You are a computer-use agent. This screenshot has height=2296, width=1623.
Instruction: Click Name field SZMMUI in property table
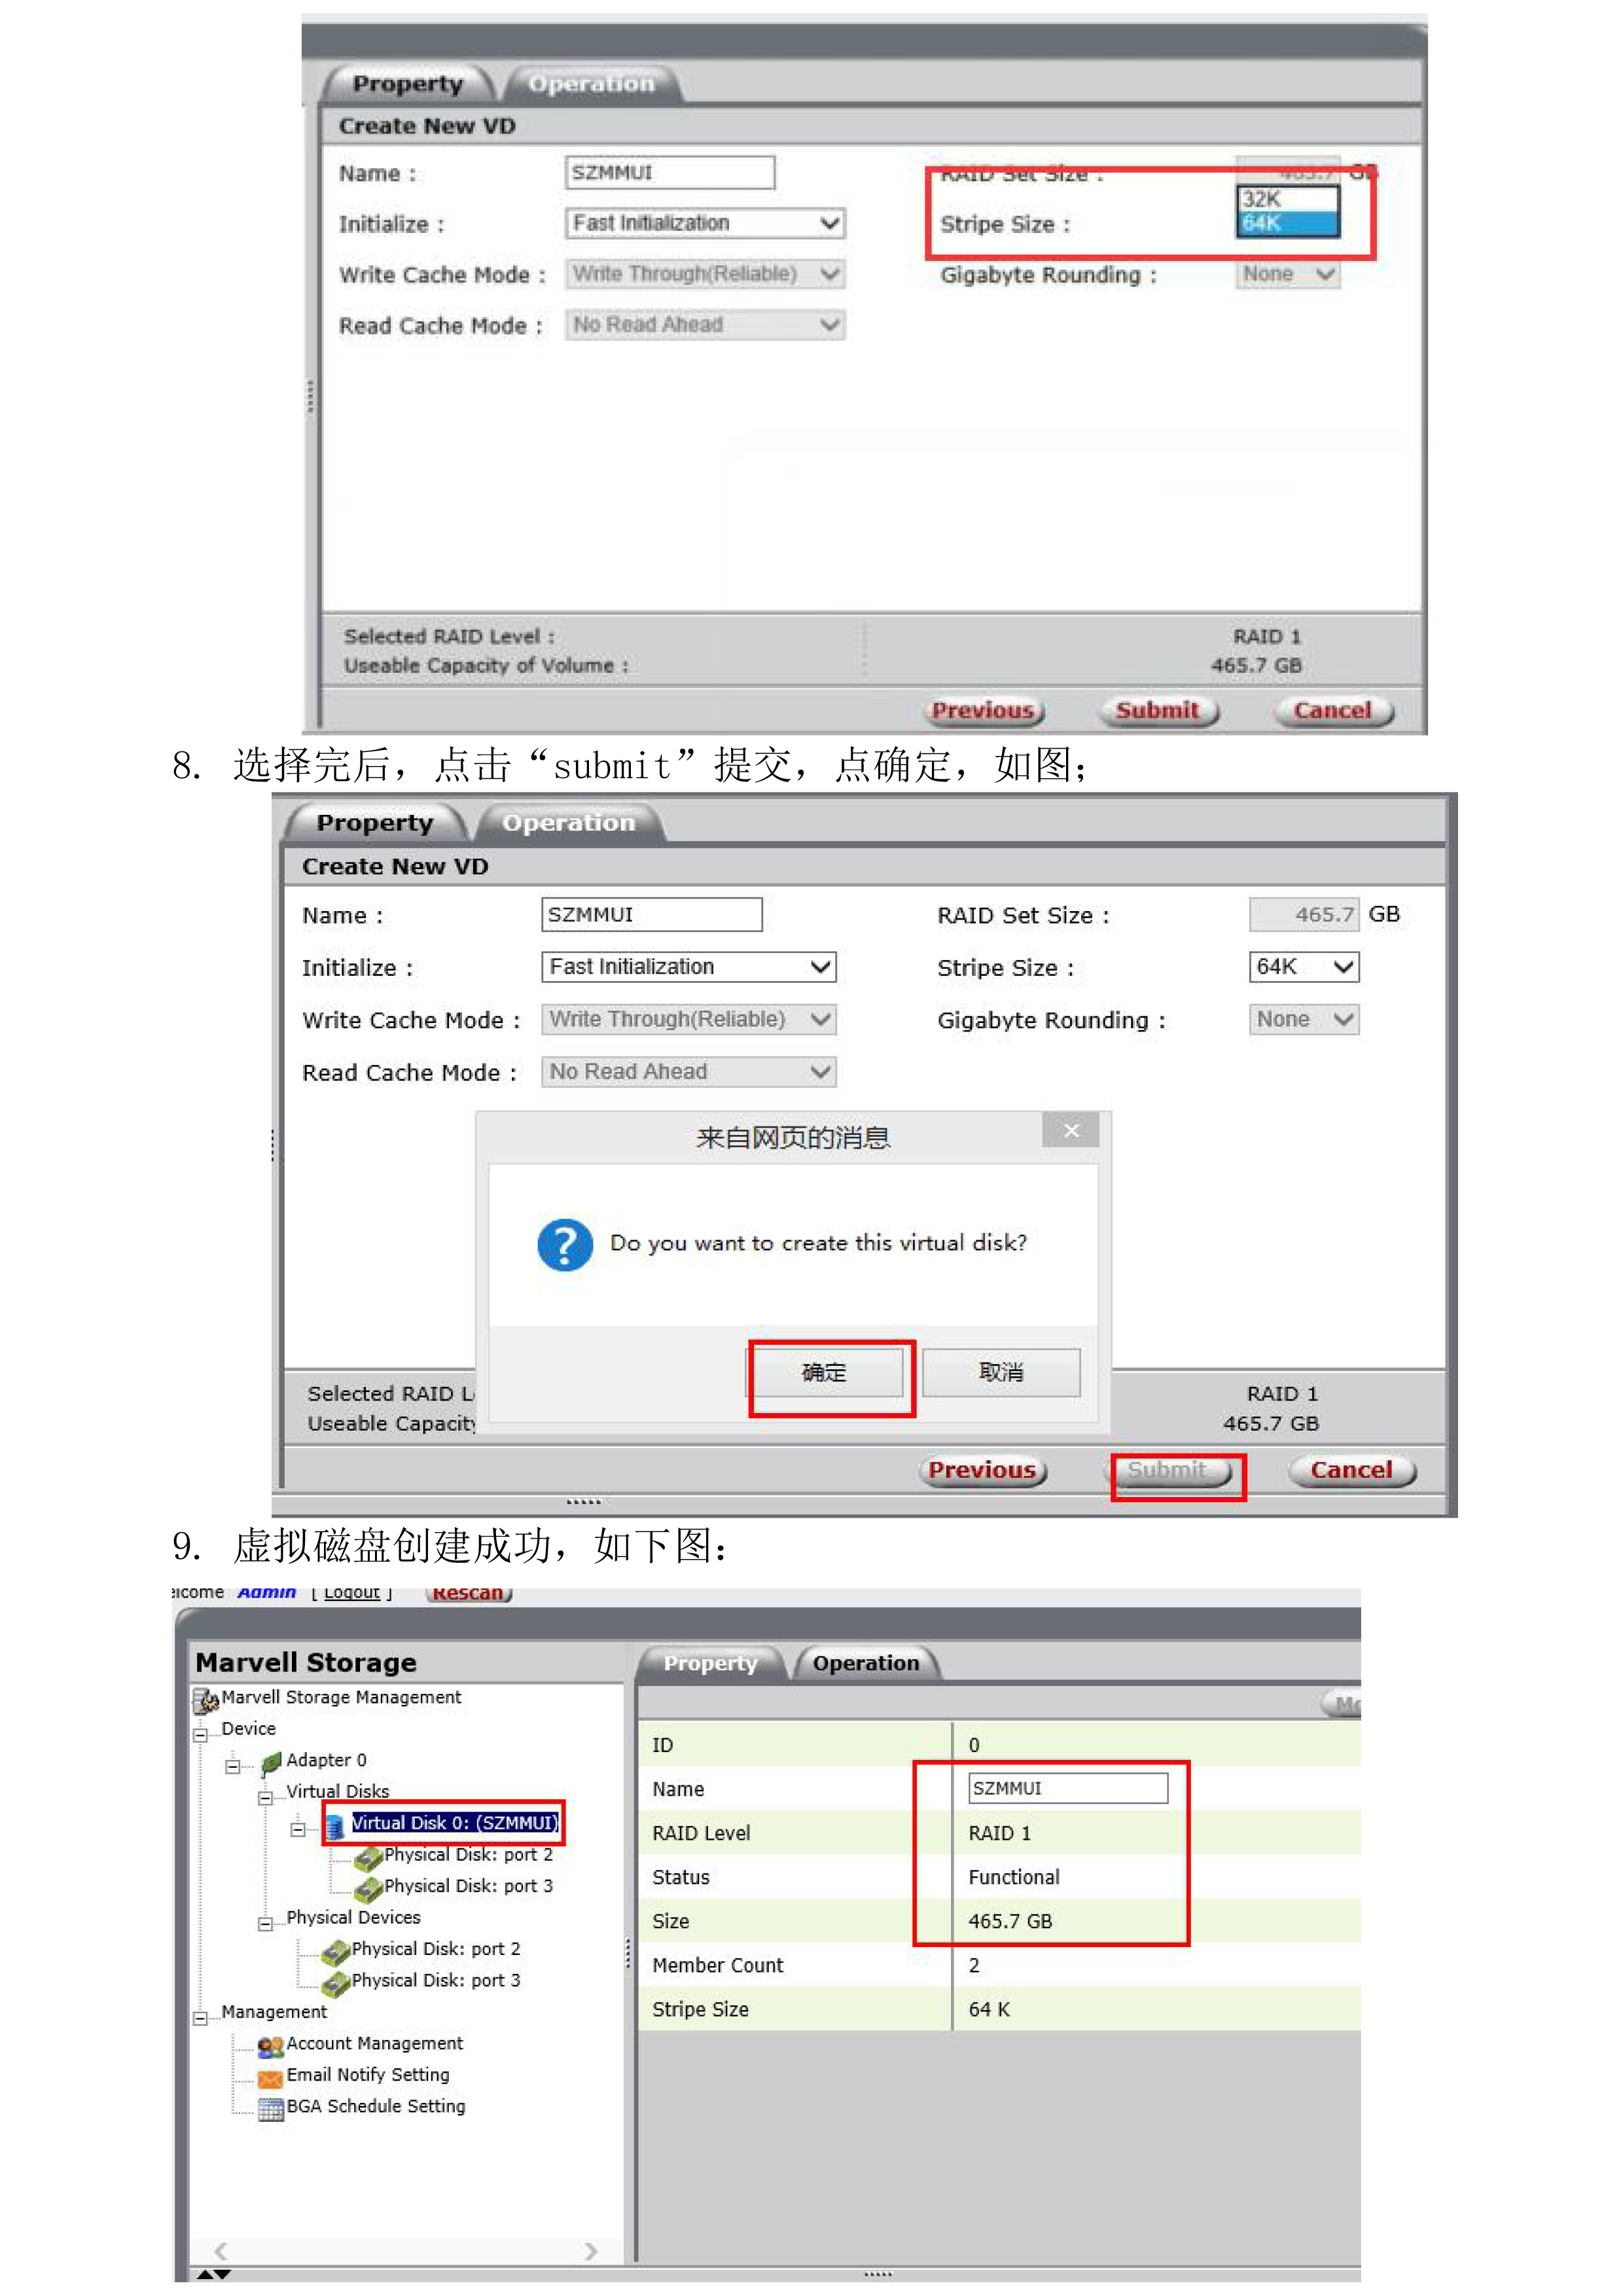(x=1068, y=1789)
